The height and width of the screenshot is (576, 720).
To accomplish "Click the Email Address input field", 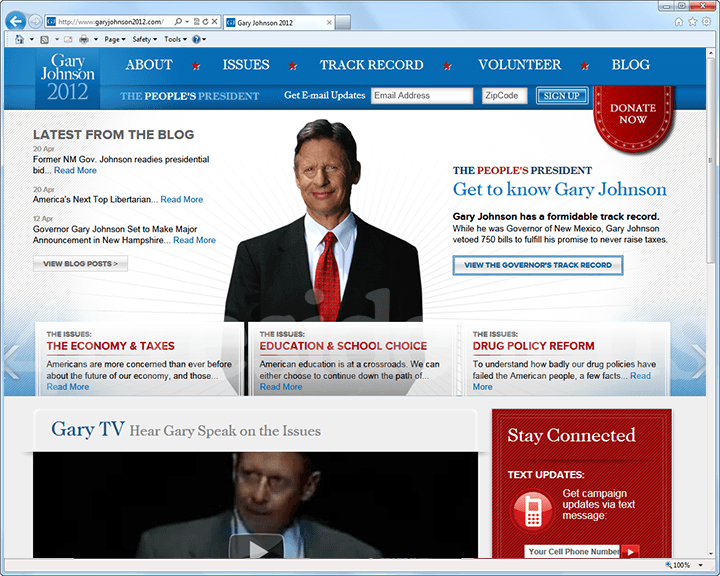I will (x=422, y=96).
